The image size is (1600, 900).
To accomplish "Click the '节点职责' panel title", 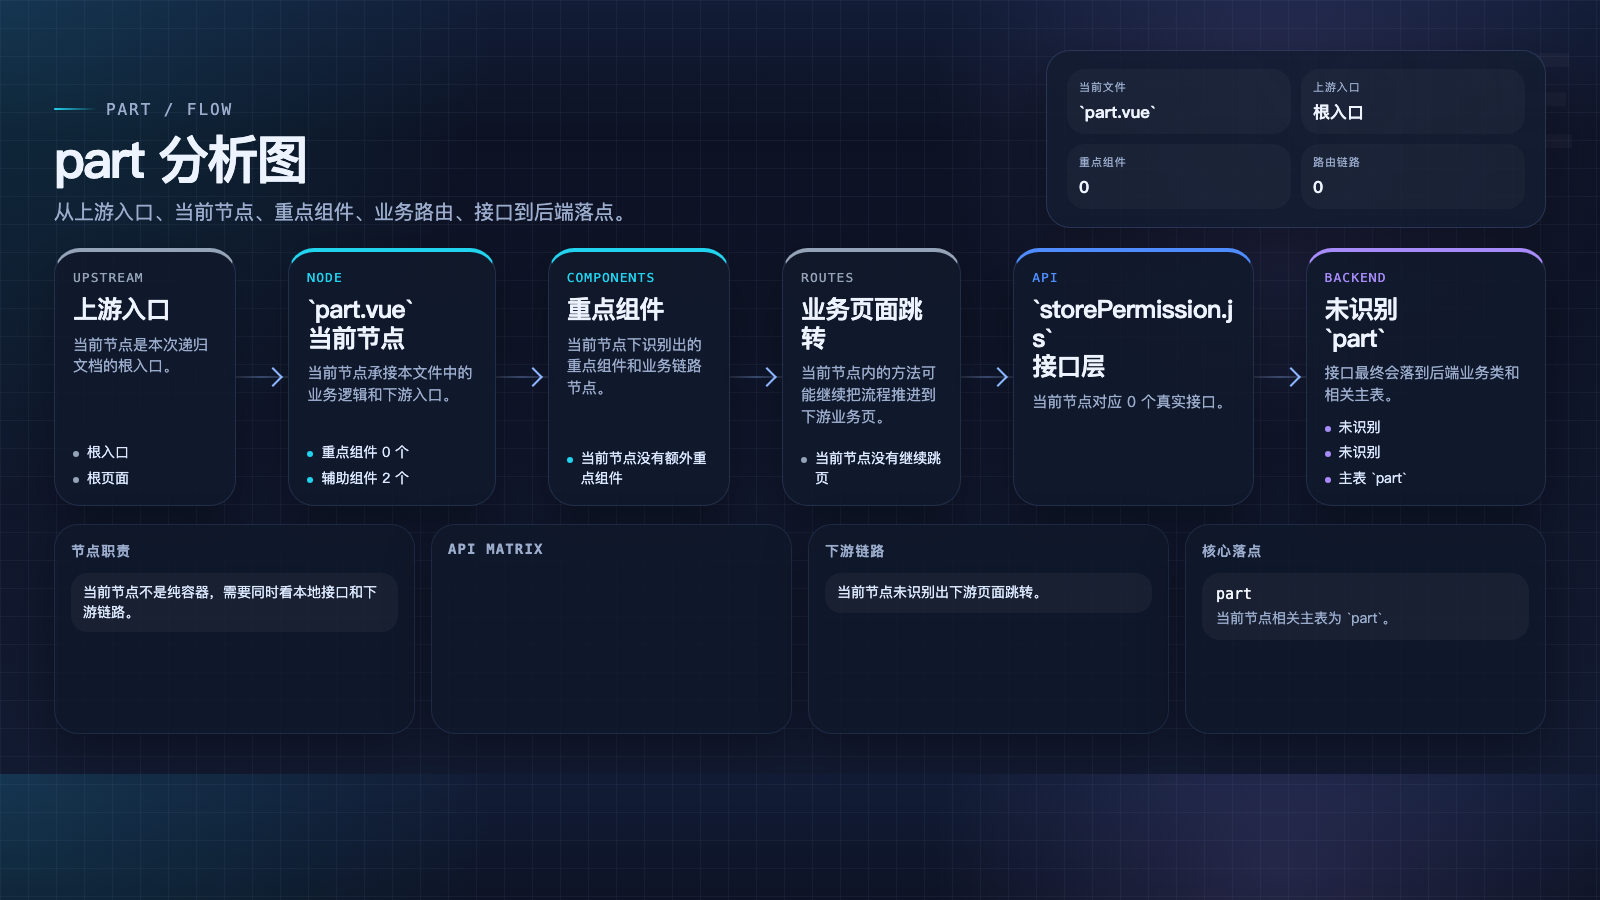I will tap(100, 551).
